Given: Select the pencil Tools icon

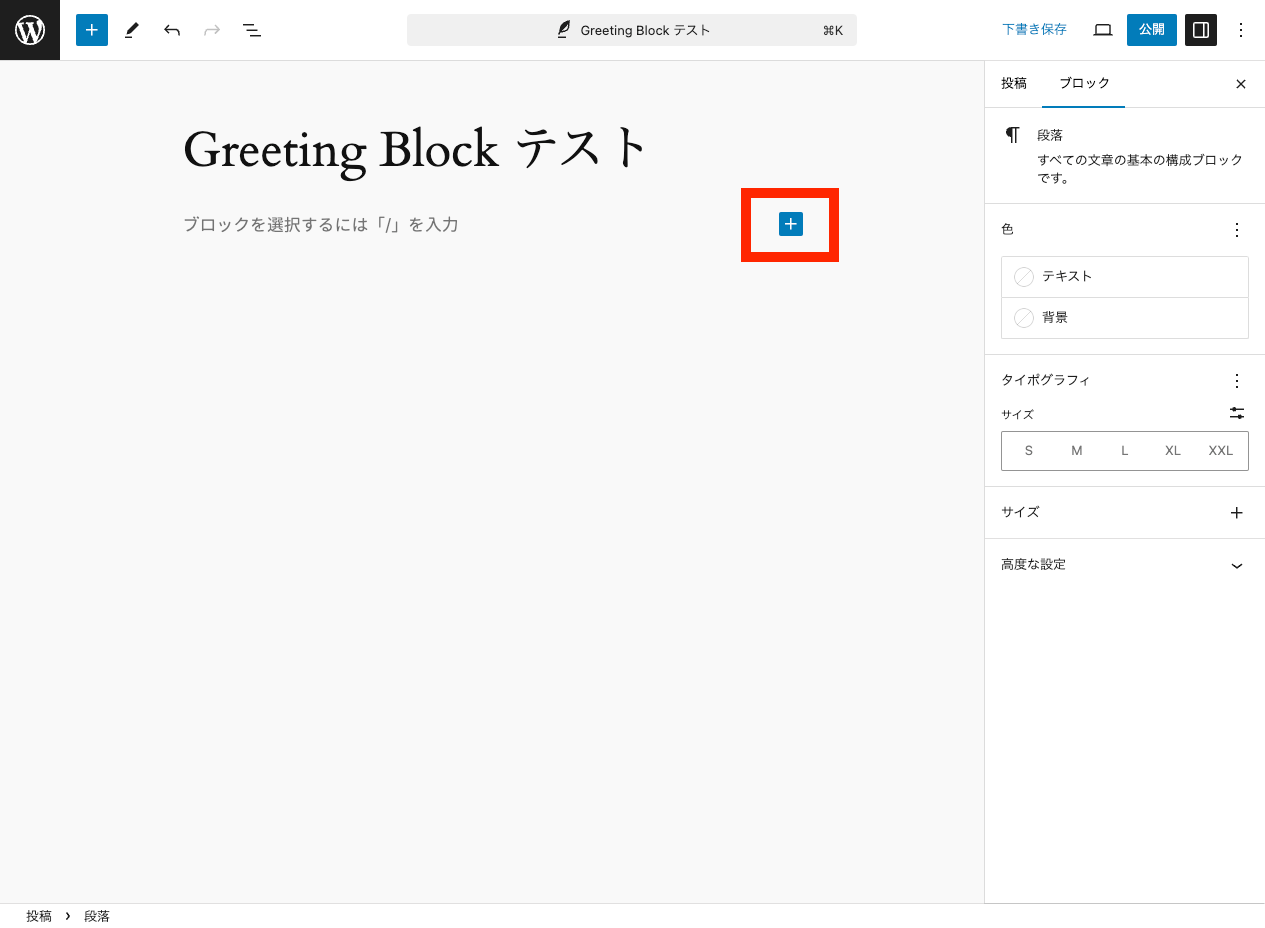Looking at the screenshot, I should coord(132,30).
